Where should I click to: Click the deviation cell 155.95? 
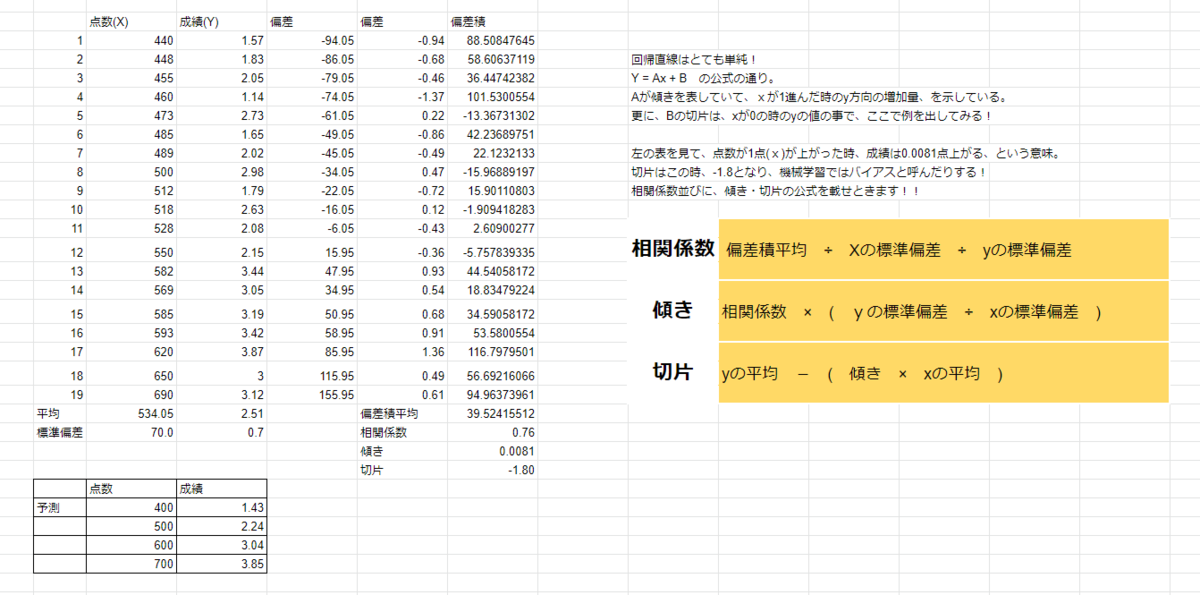coord(311,394)
